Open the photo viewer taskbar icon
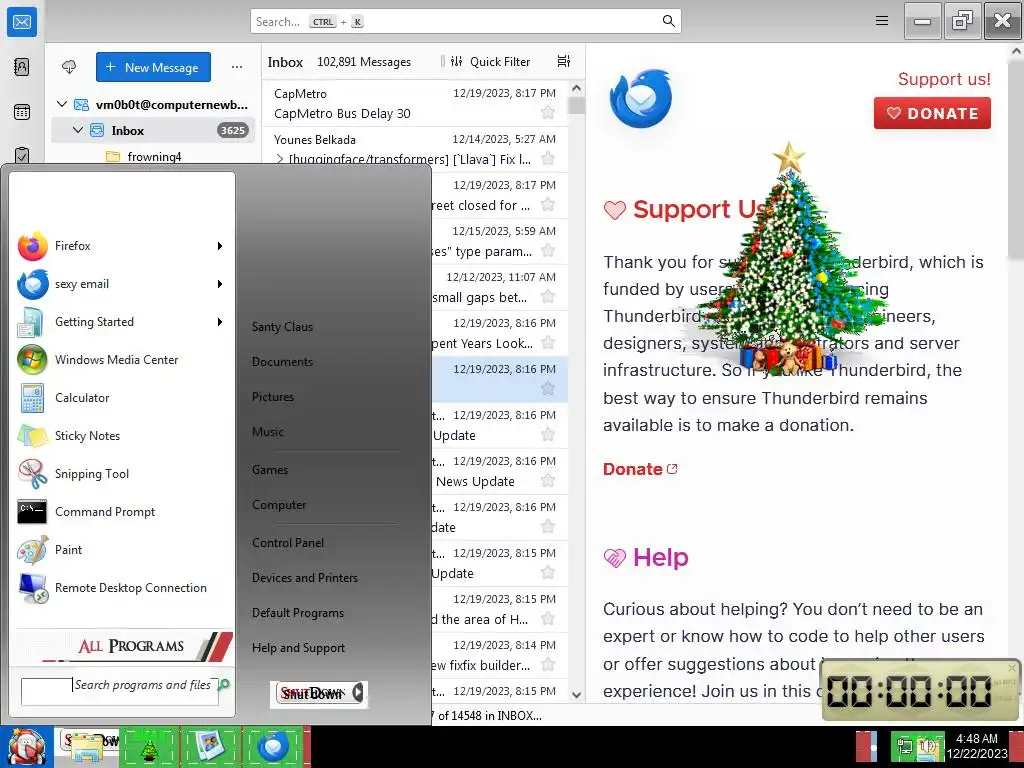The image size is (1024, 768). 211,746
